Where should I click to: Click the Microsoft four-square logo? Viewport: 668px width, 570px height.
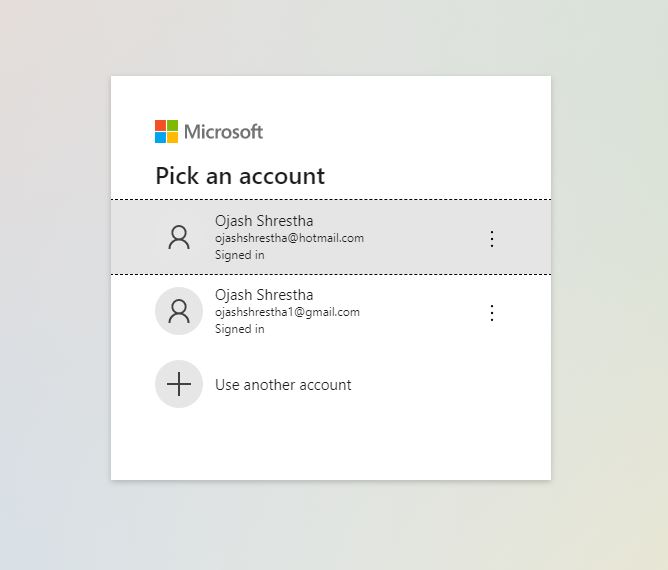point(166,132)
